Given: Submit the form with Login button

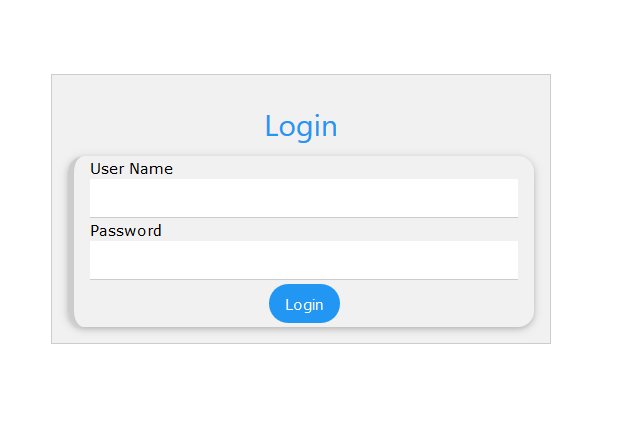Looking at the screenshot, I should (x=304, y=304).
